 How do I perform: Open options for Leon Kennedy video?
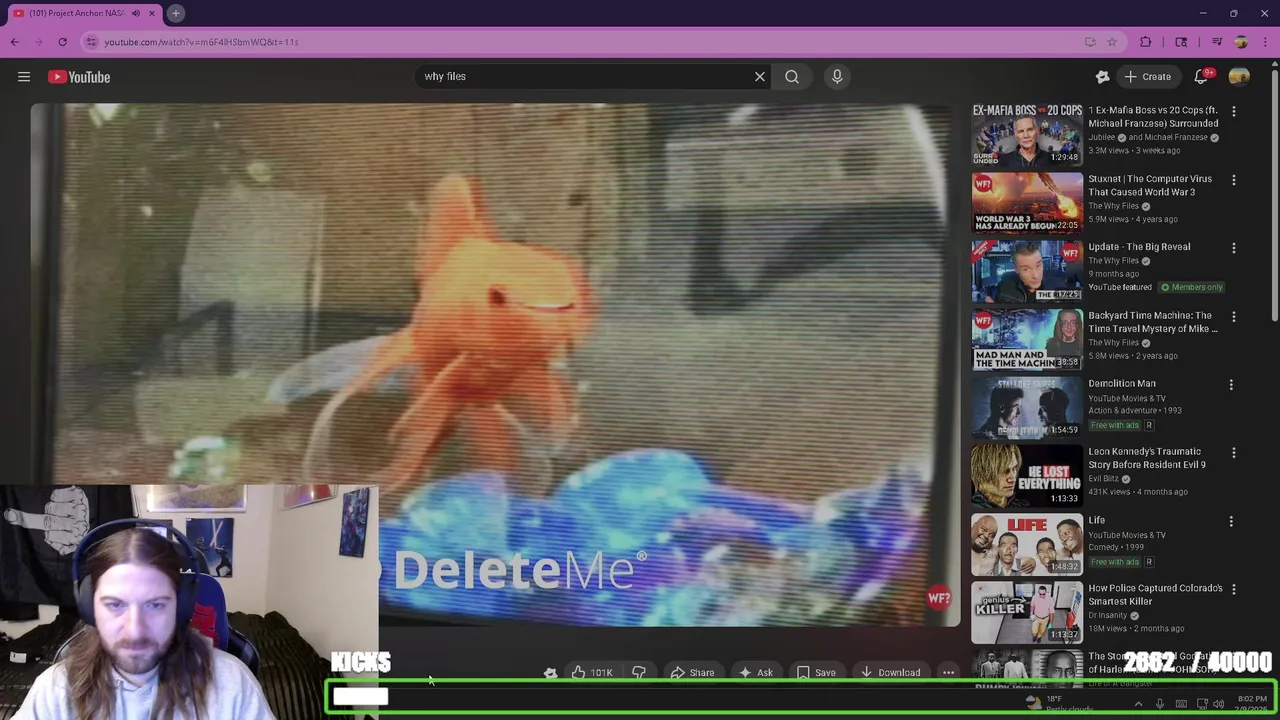pos(1233,453)
